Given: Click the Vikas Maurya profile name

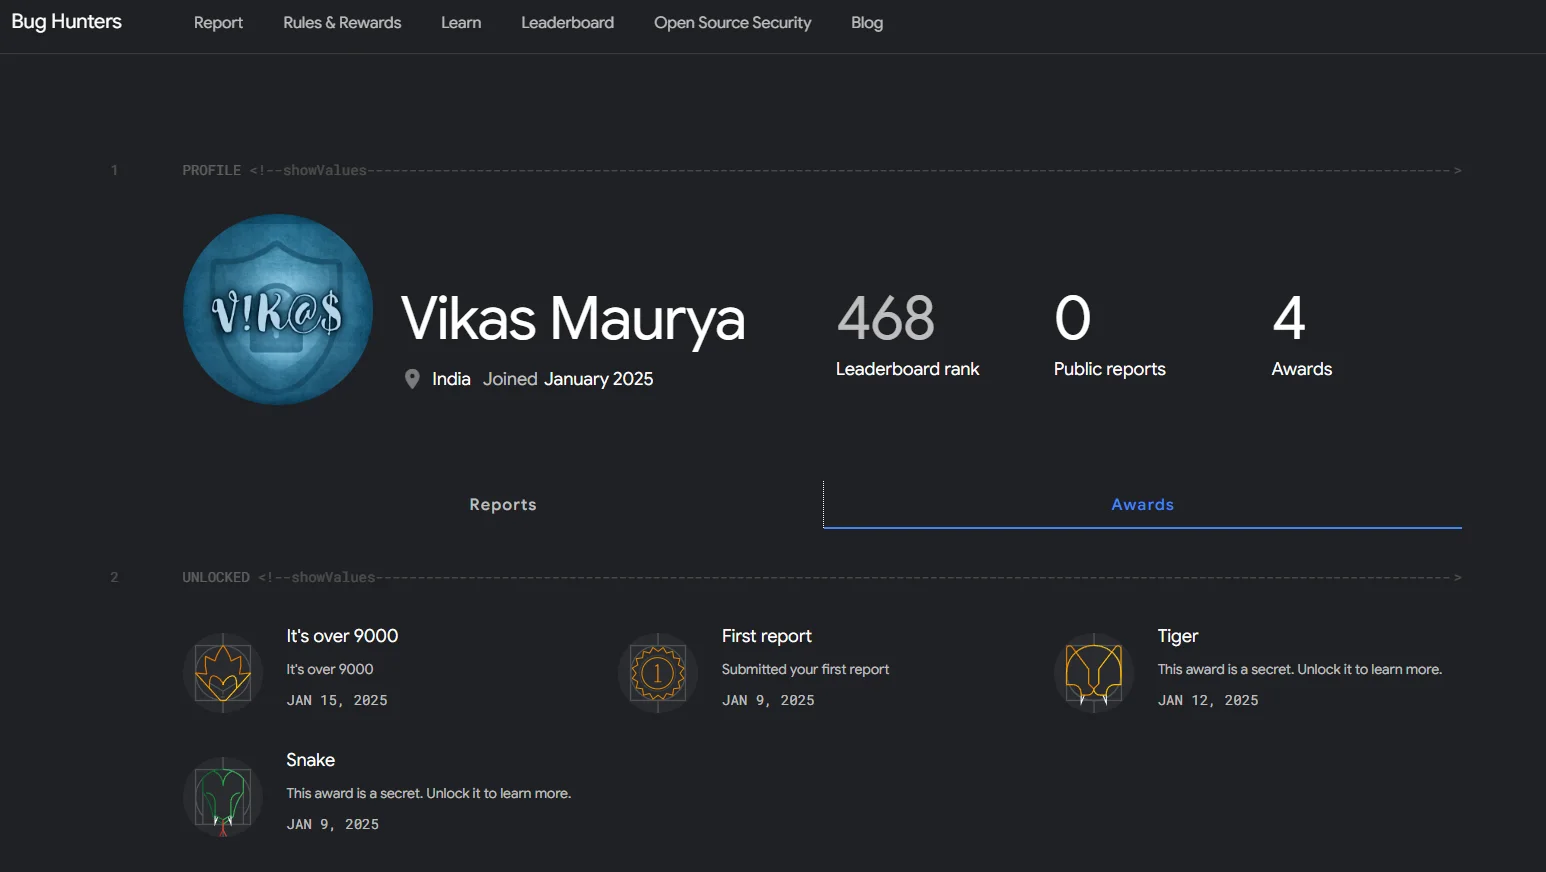Looking at the screenshot, I should pyautogui.click(x=573, y=319).
